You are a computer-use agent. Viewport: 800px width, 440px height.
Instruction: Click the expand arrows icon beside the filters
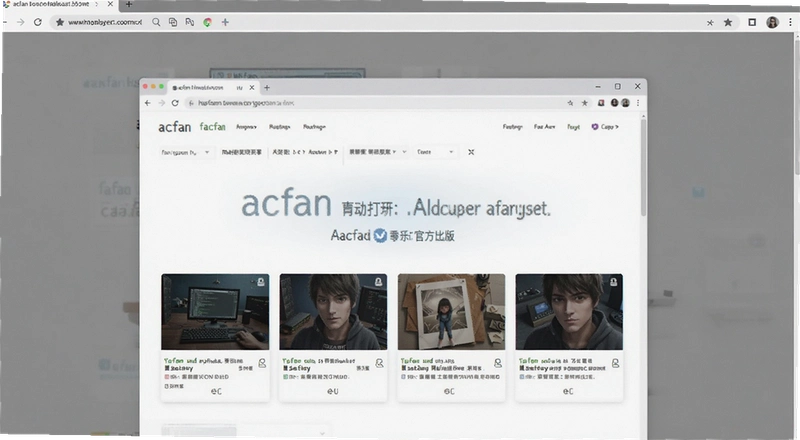471,152
